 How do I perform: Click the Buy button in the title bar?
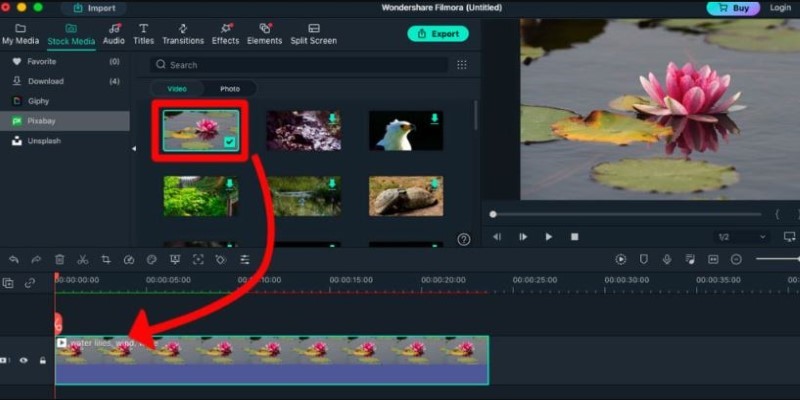coord(732,8)
